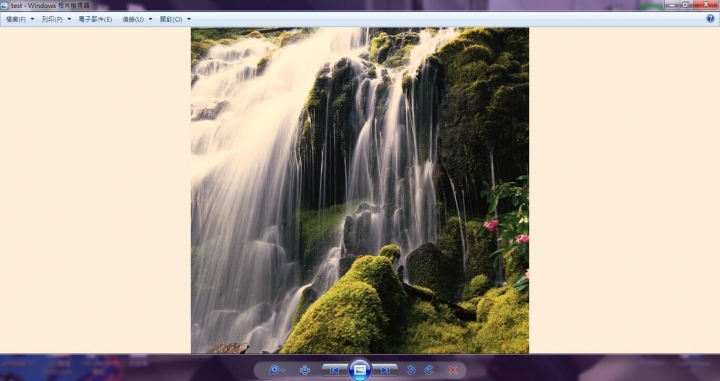This screenshot has height=381, width=720.
Task: Restore down the Photo Viewer window
Action: [x=686, y=5]
